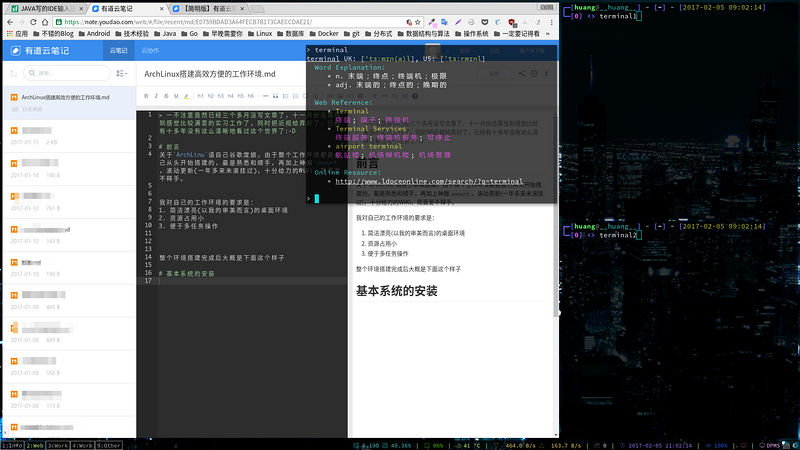
Task: Go to the Chrome home page
Action: point(45,22)
